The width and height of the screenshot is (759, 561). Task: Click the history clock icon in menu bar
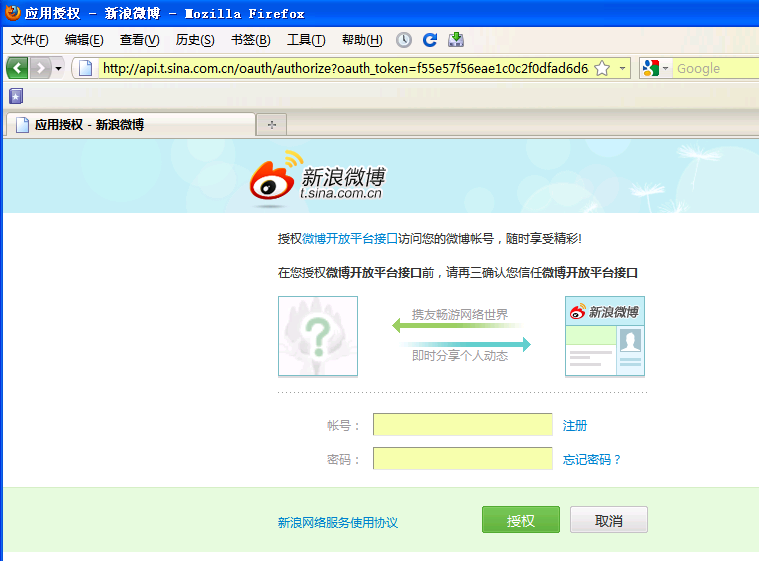coord(404,40)
